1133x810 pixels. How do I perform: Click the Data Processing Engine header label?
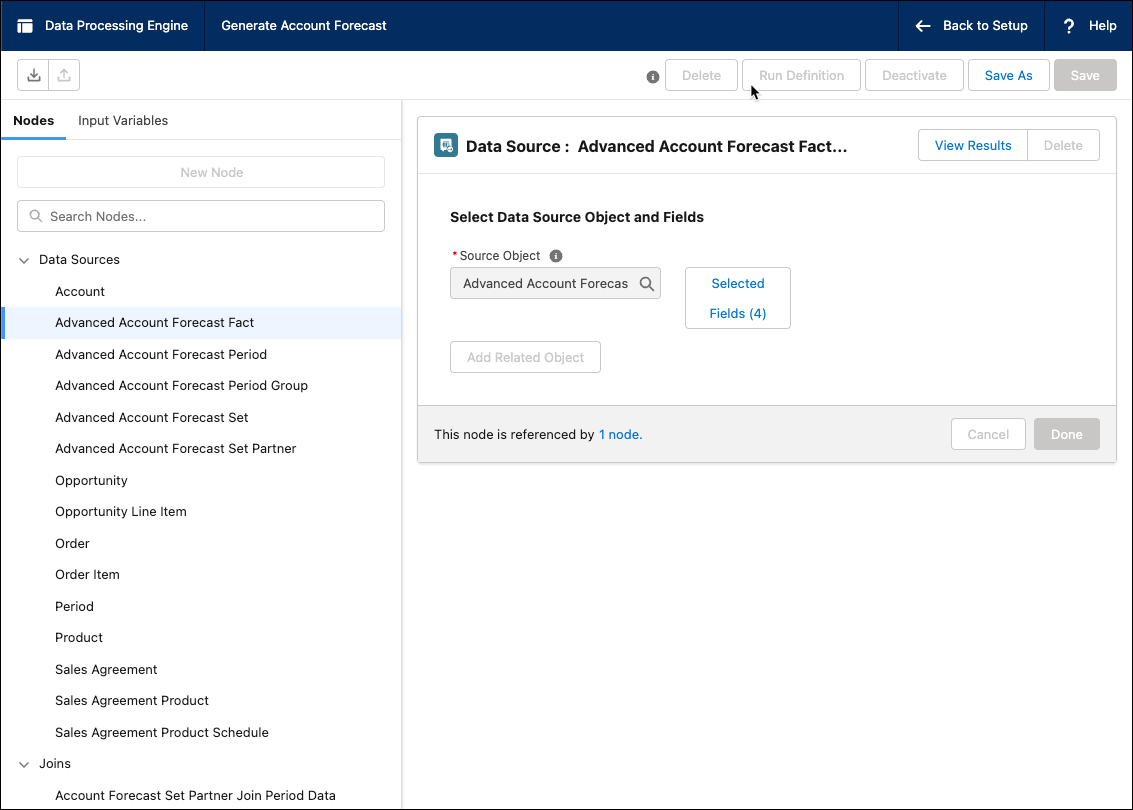(116, 26)
